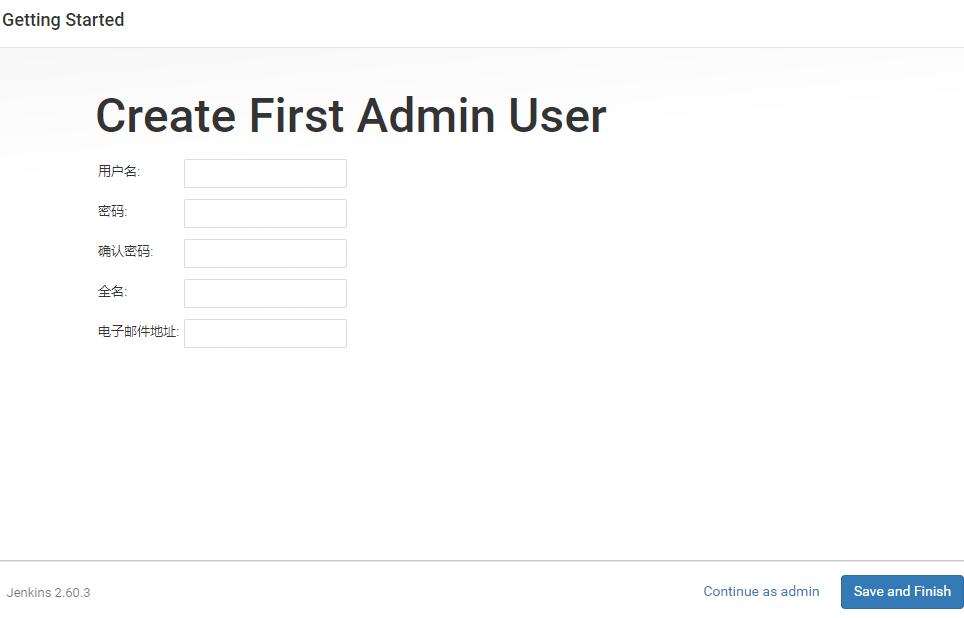Follow the Continue as admin link

[761, 591]
